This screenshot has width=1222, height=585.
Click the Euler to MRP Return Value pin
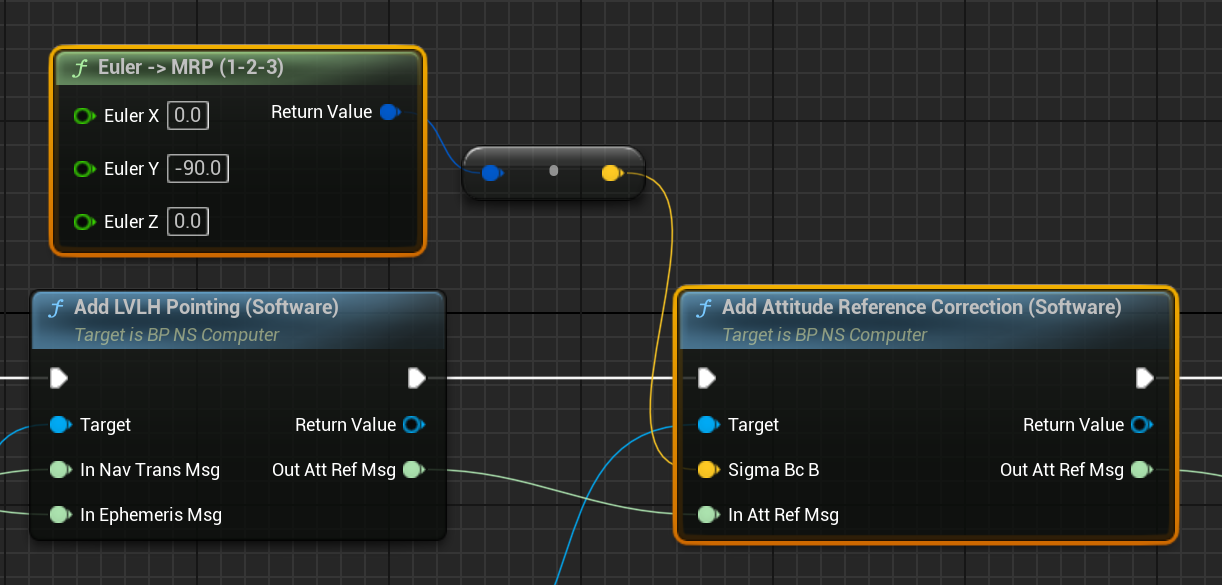pyautogui.click(x=390, y=112)
